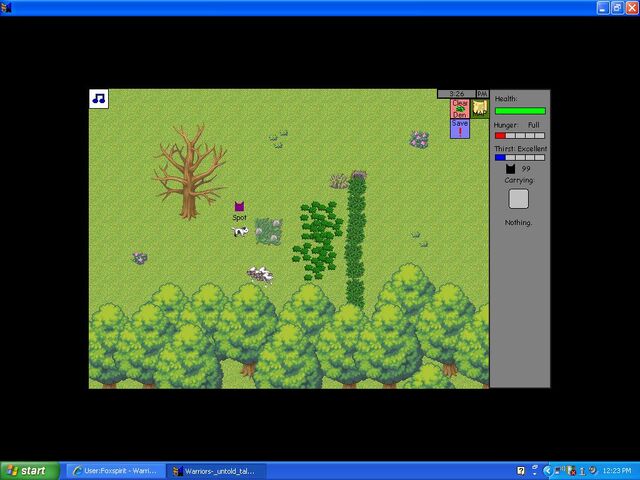The image size is (640, 480).
Task: Click the application icon in title bar
Action: click(6, 7)
